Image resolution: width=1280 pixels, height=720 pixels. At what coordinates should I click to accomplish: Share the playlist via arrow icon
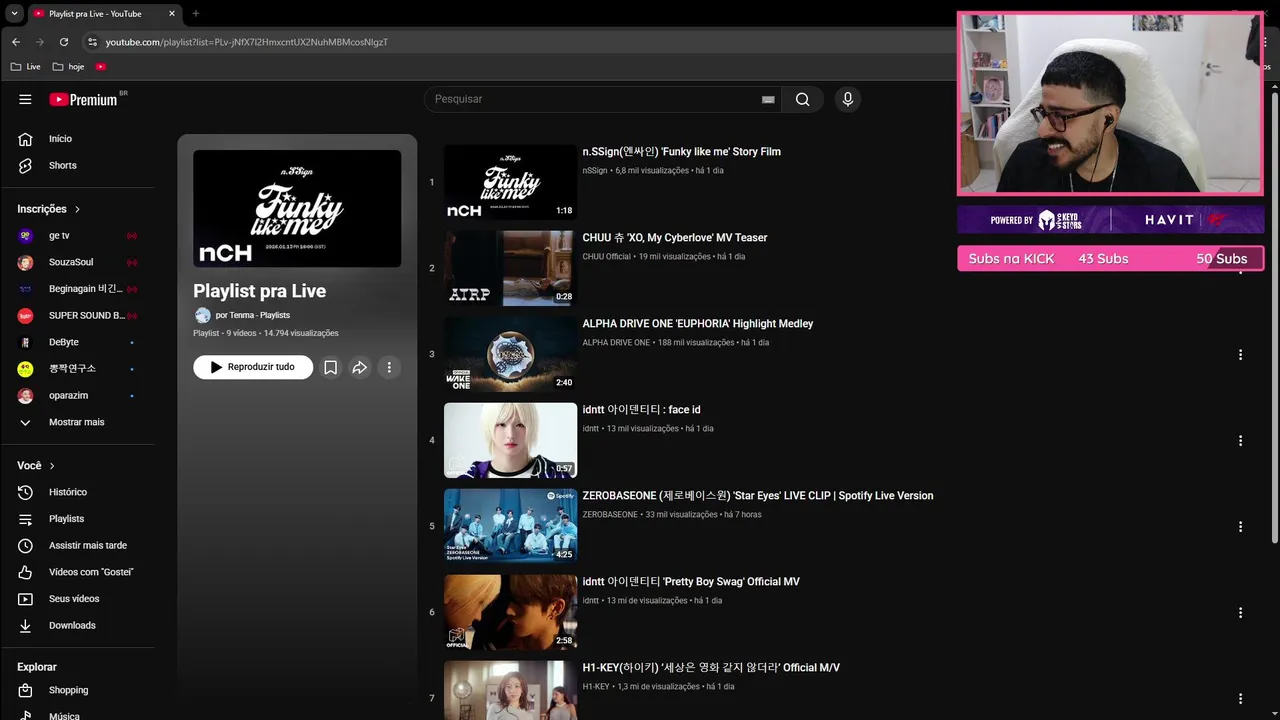(360, 367)
